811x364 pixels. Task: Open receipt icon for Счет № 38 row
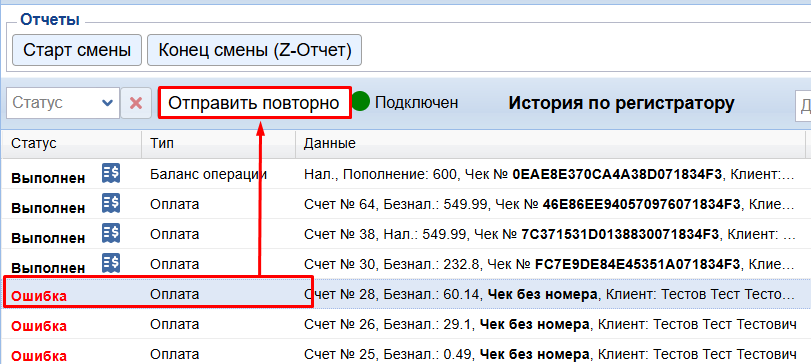coord(111,232)
